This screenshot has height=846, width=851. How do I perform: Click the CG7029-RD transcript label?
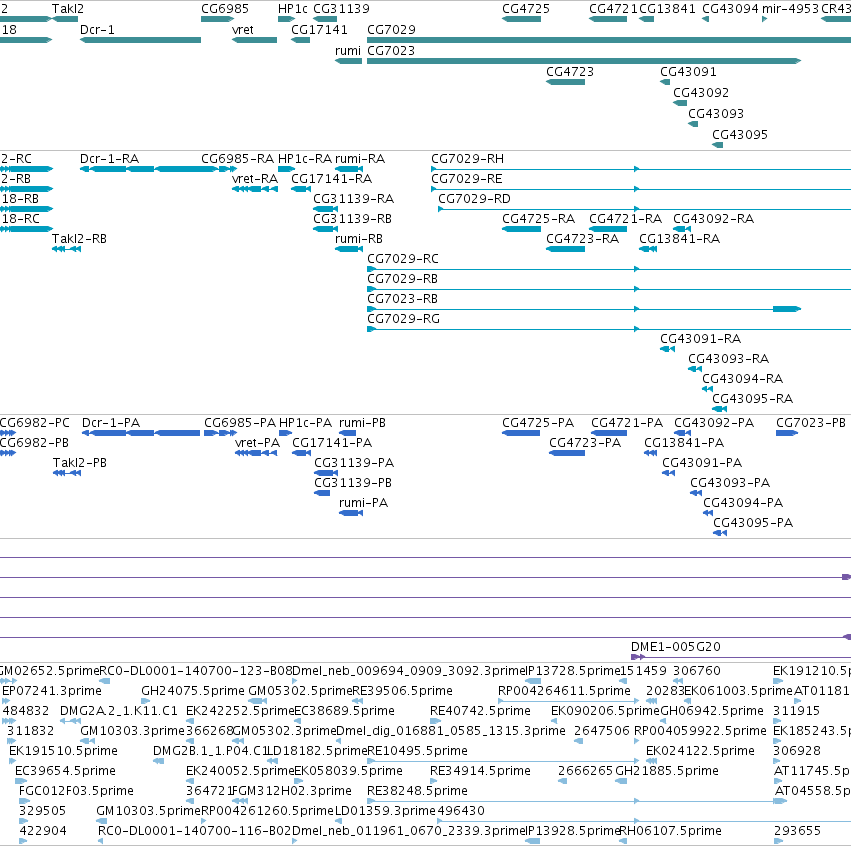(474, 199)
